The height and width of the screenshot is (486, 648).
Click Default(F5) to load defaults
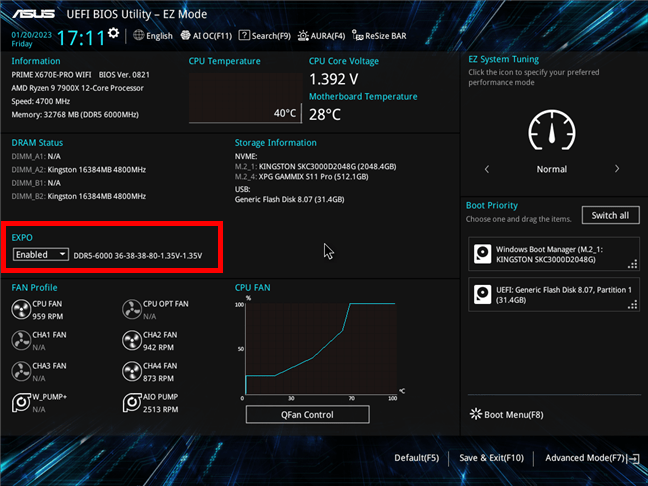pos(417,458)
